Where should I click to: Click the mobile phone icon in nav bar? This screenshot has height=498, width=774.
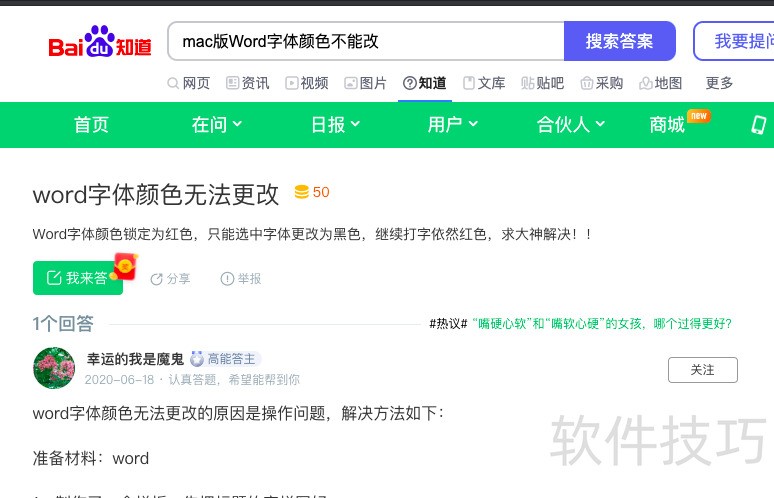point(759,125)
